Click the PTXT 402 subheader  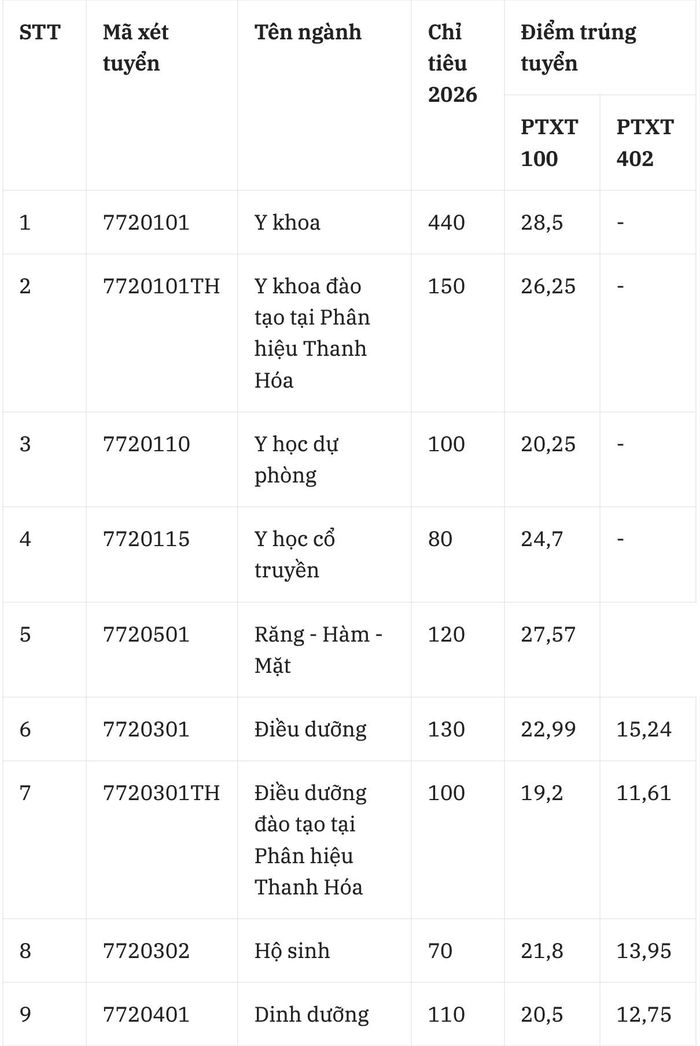[x=645, y=143]
